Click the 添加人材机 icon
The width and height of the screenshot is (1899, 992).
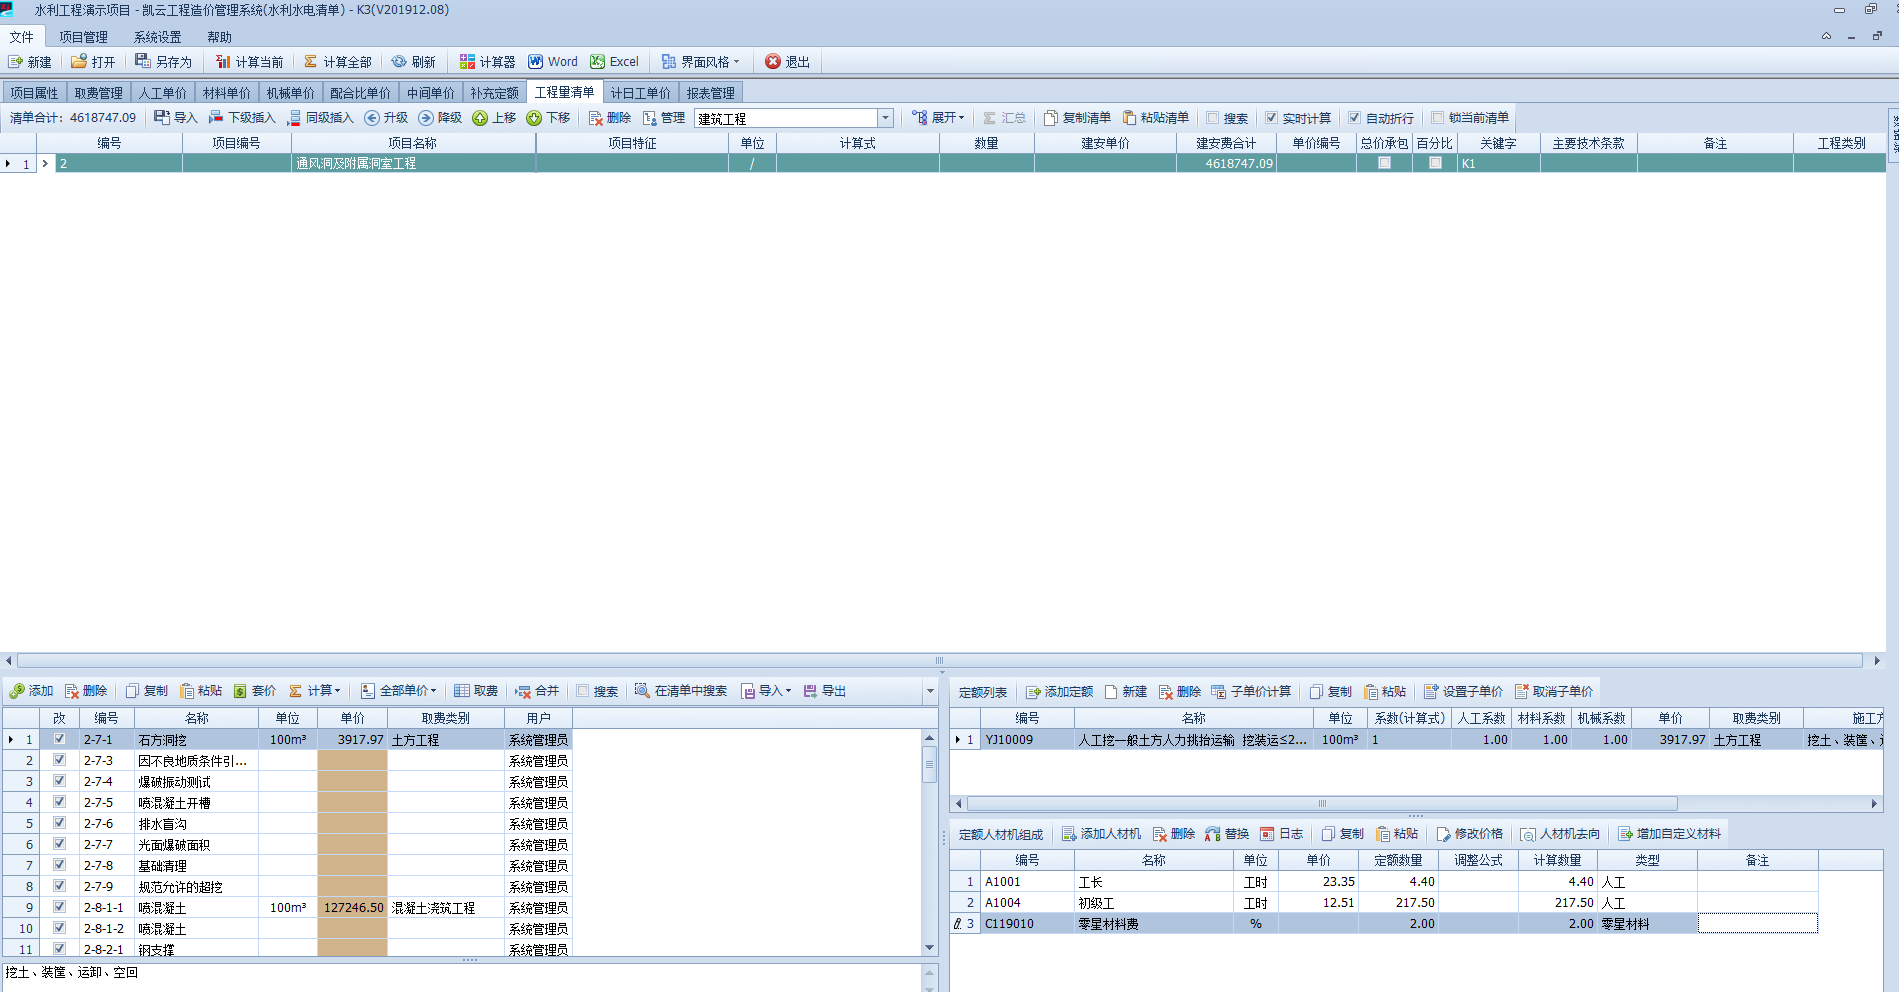1069,834
